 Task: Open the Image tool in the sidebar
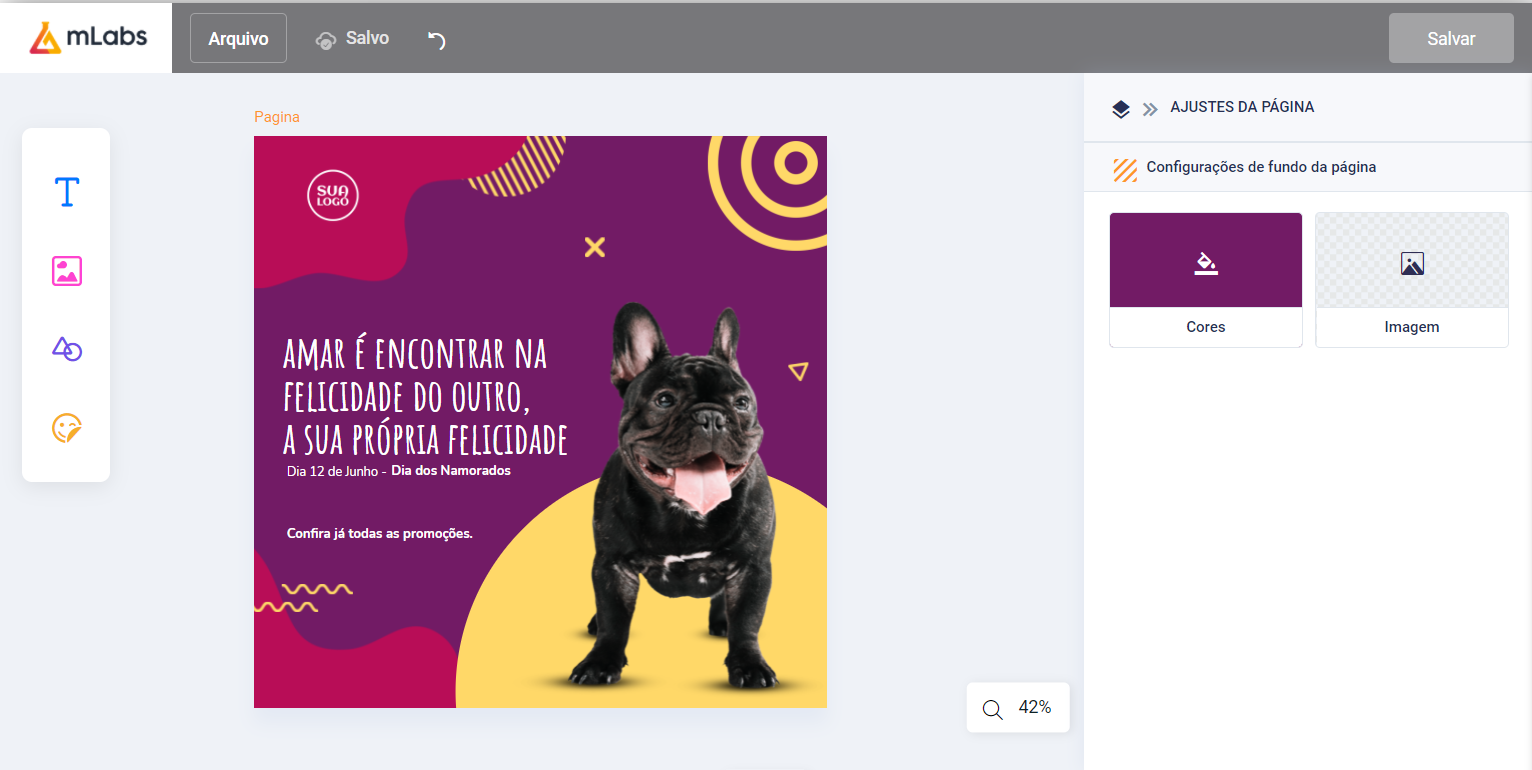(x=65, y=270)
